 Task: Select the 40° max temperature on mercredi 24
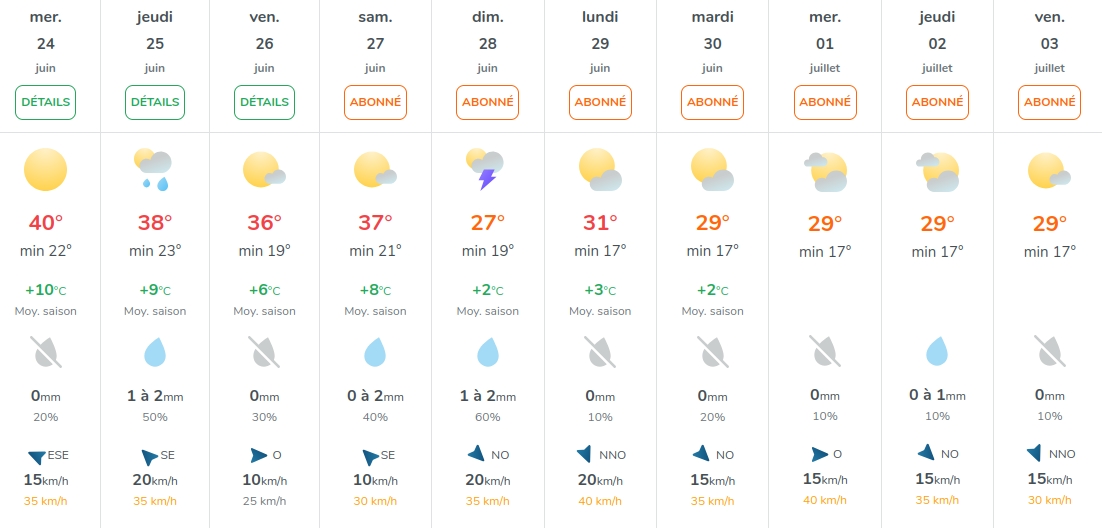pyautogui.click(x=46, y=223)
